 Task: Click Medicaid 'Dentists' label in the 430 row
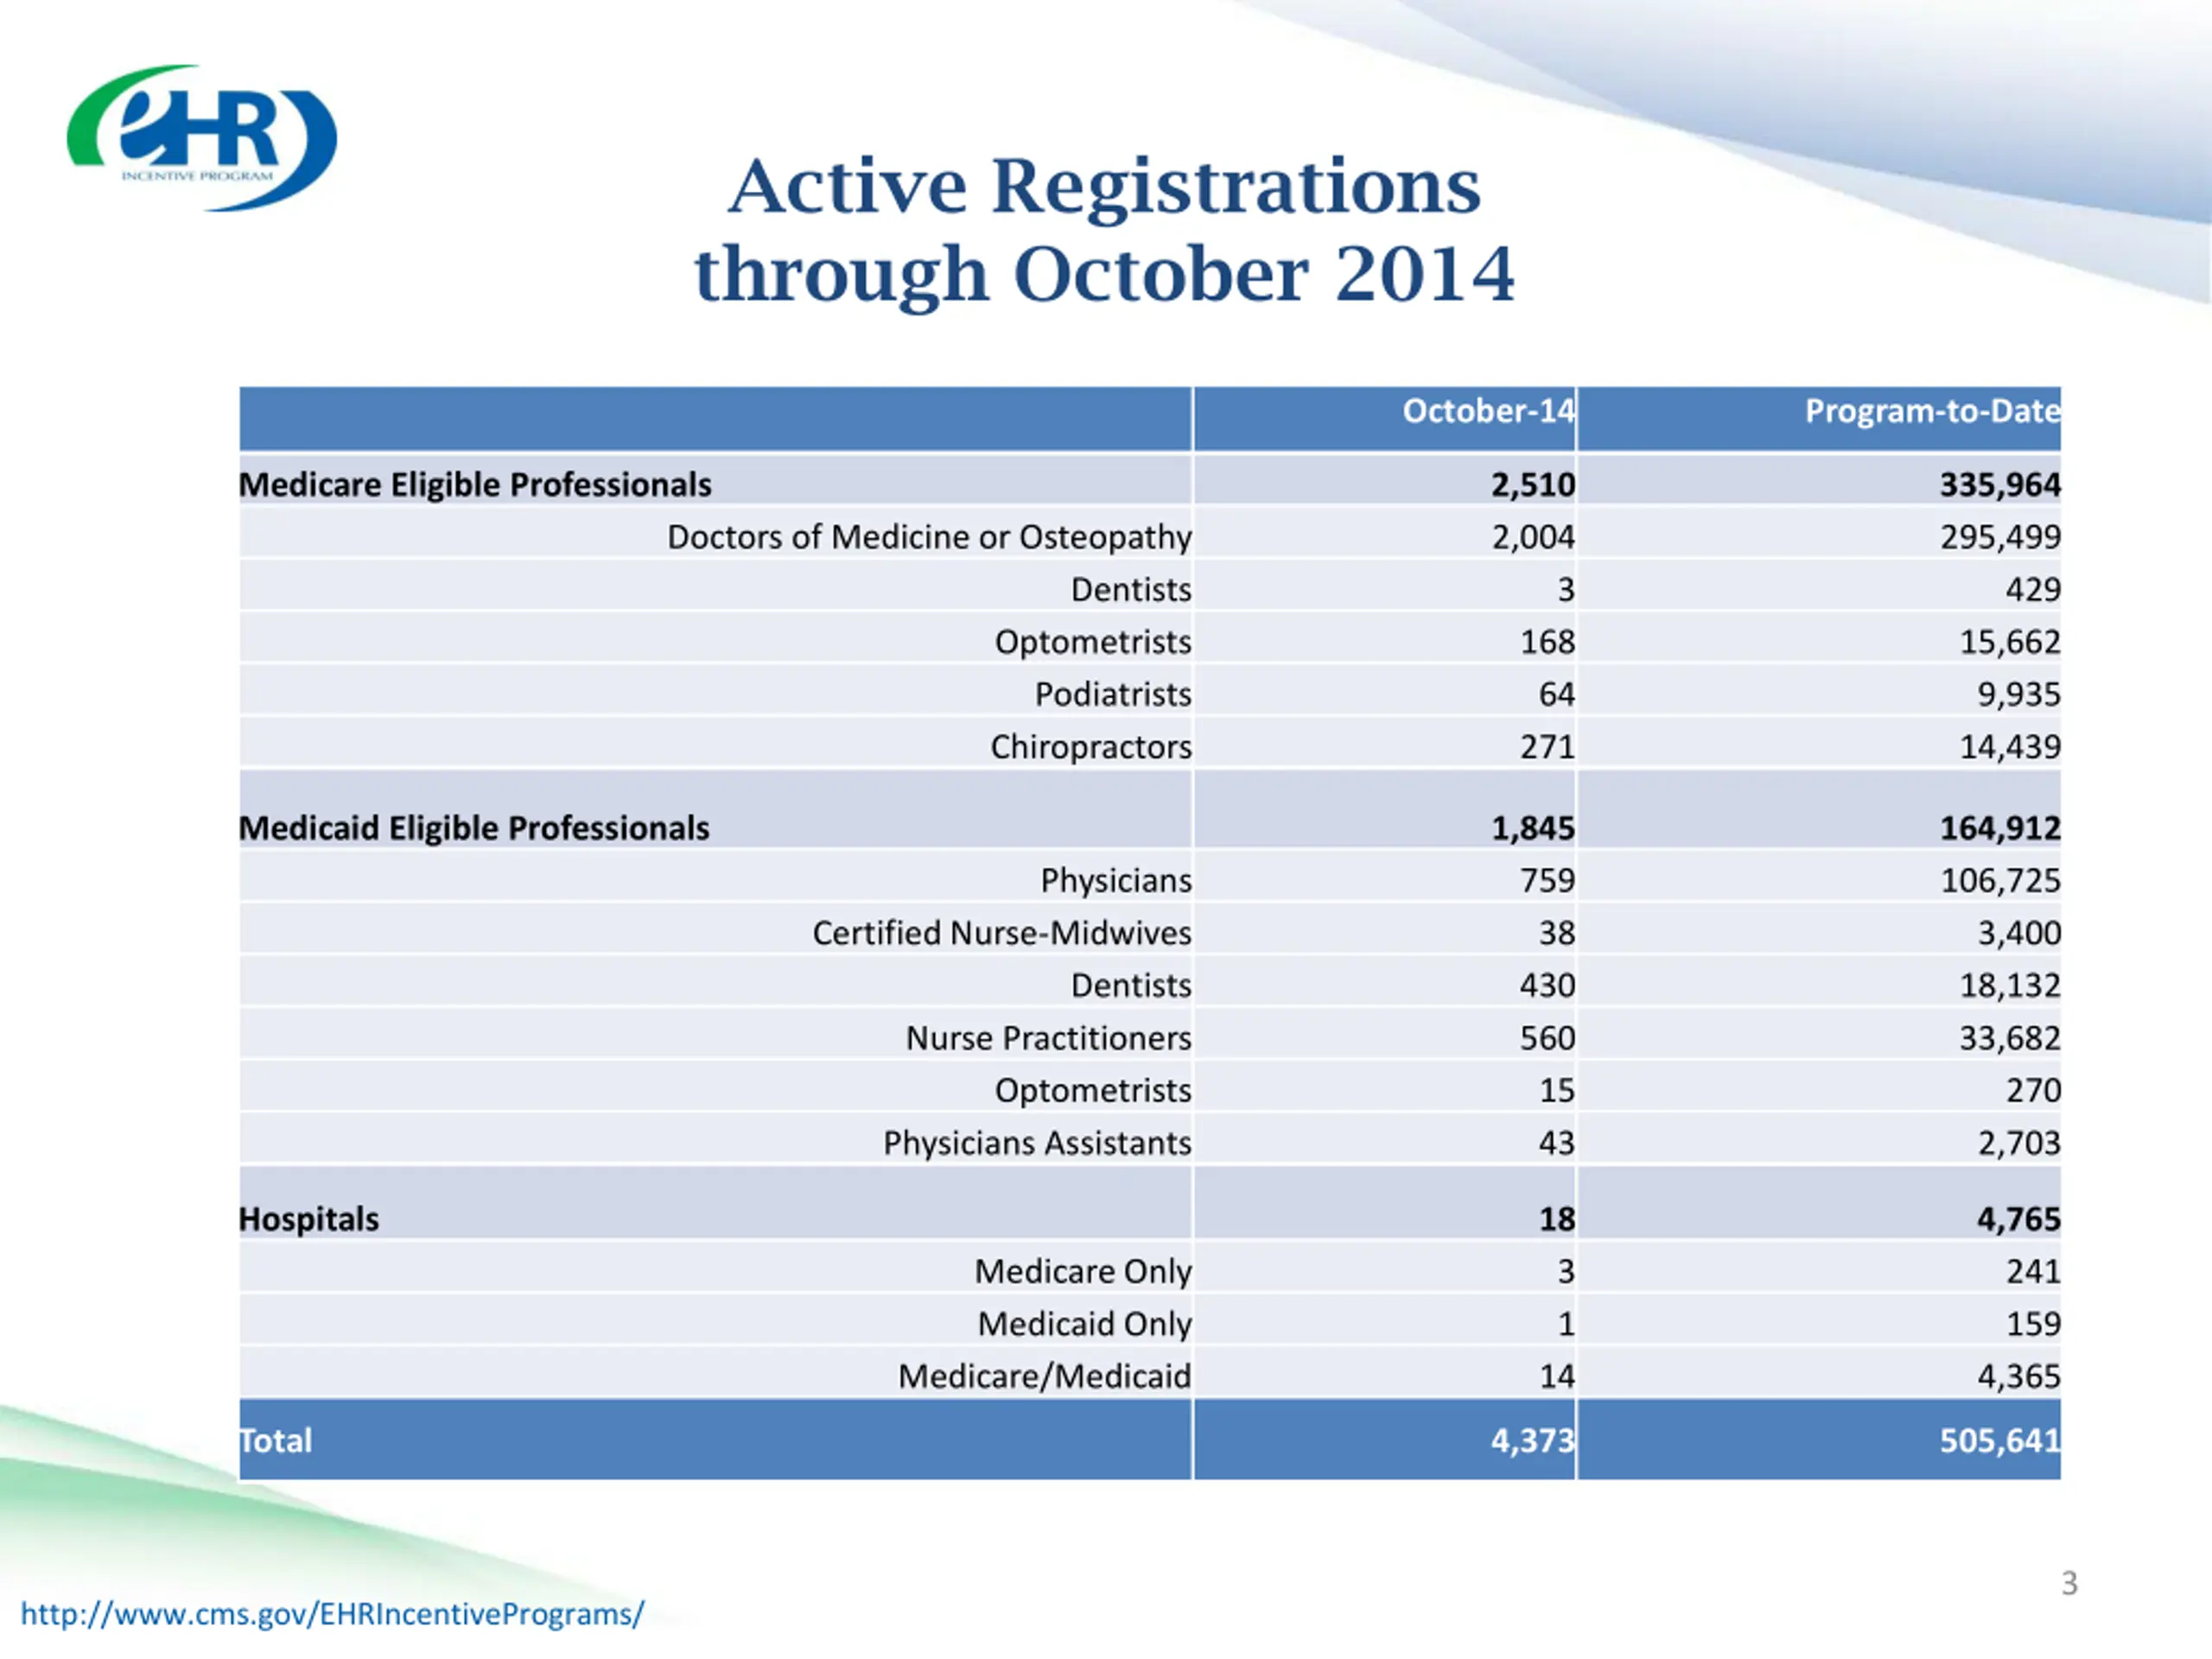click(1131, 985)
